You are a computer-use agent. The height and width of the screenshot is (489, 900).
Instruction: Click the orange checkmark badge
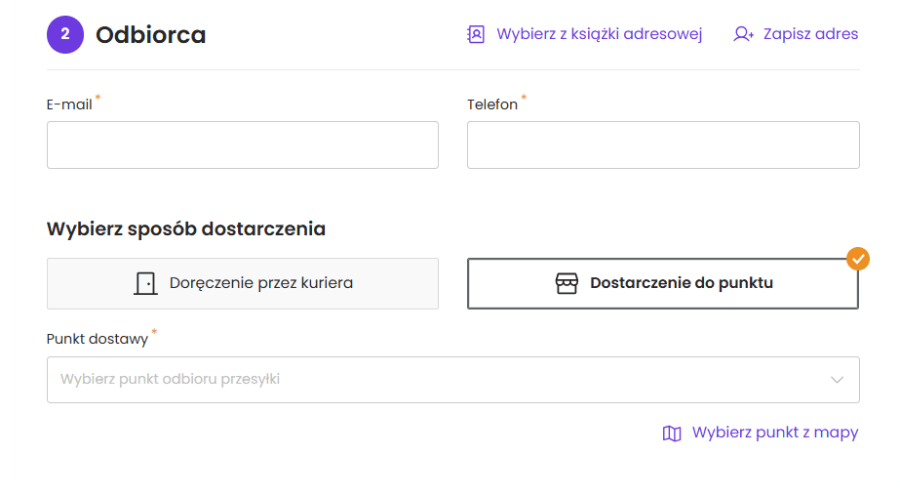click(858, 259)
